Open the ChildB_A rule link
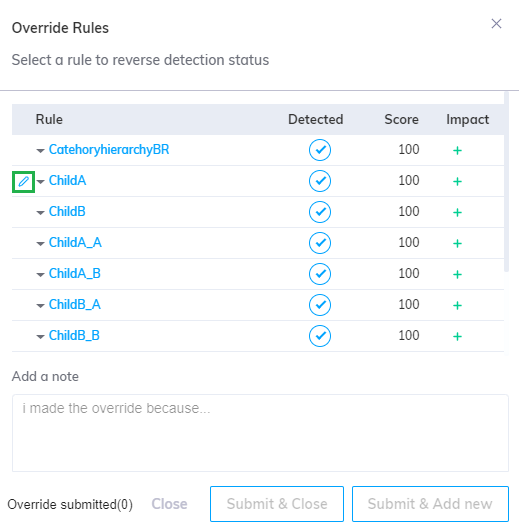The height and width of the screenshot is (530, 519). [x=75, y=305]
